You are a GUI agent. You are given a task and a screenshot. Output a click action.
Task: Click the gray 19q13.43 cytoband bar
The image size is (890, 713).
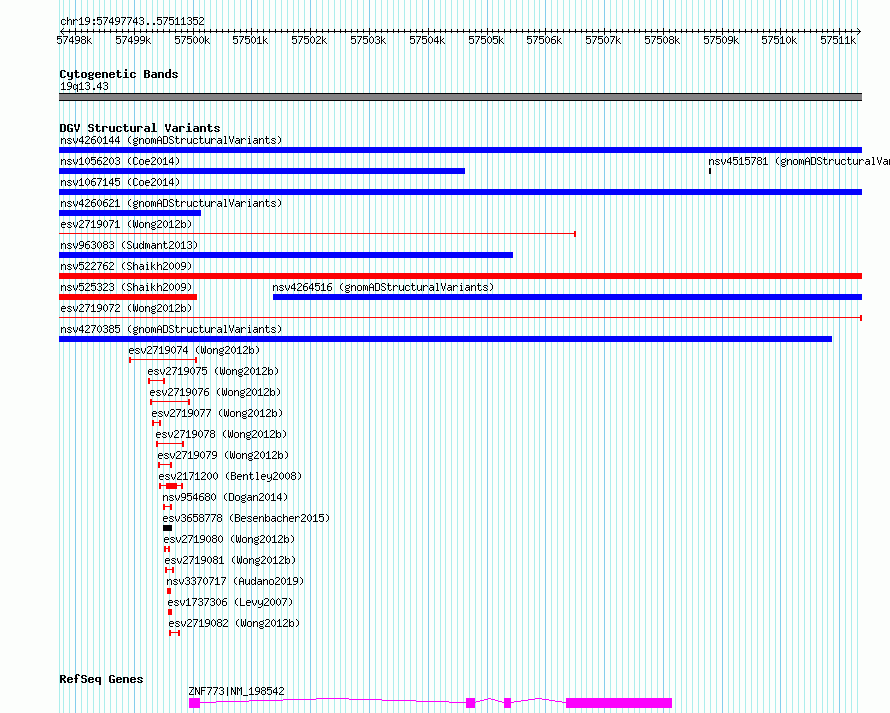pyautogui.click(x=460, y=97)
